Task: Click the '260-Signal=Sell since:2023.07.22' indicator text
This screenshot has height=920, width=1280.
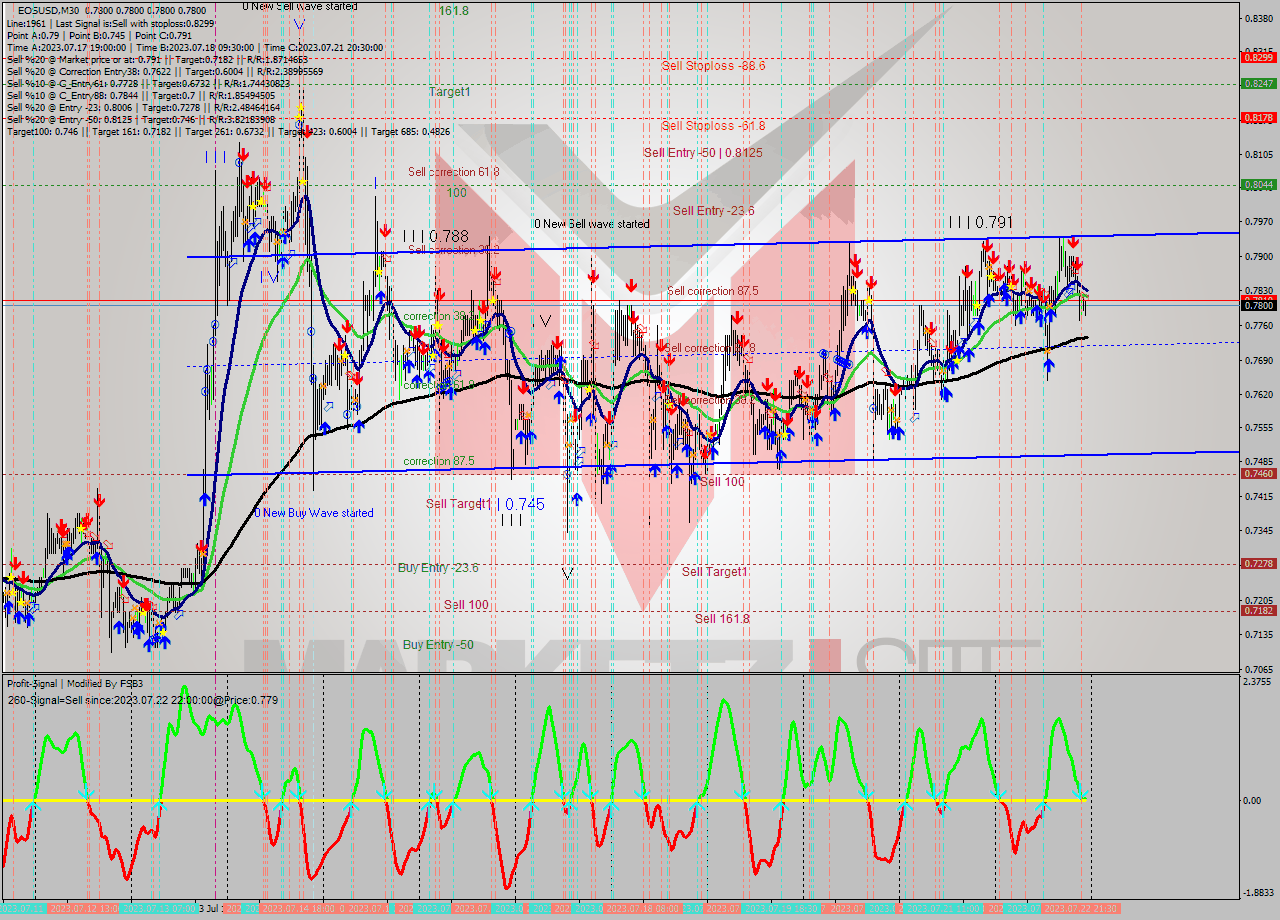Action: coord(143,700)
